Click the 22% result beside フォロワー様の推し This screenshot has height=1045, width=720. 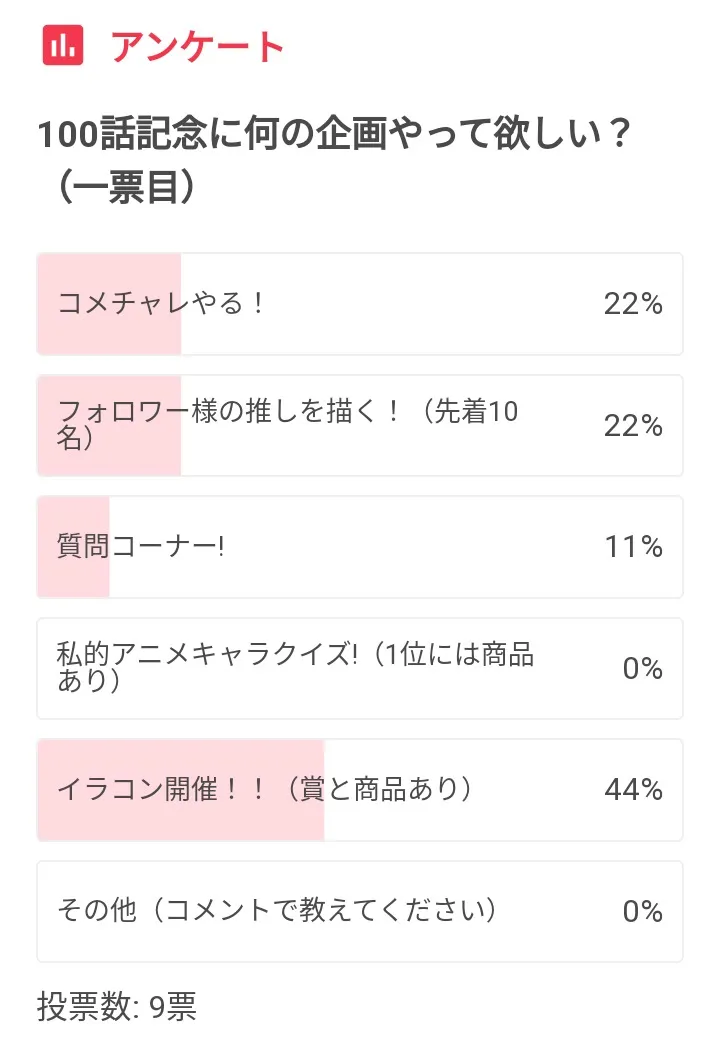[633, 426]
